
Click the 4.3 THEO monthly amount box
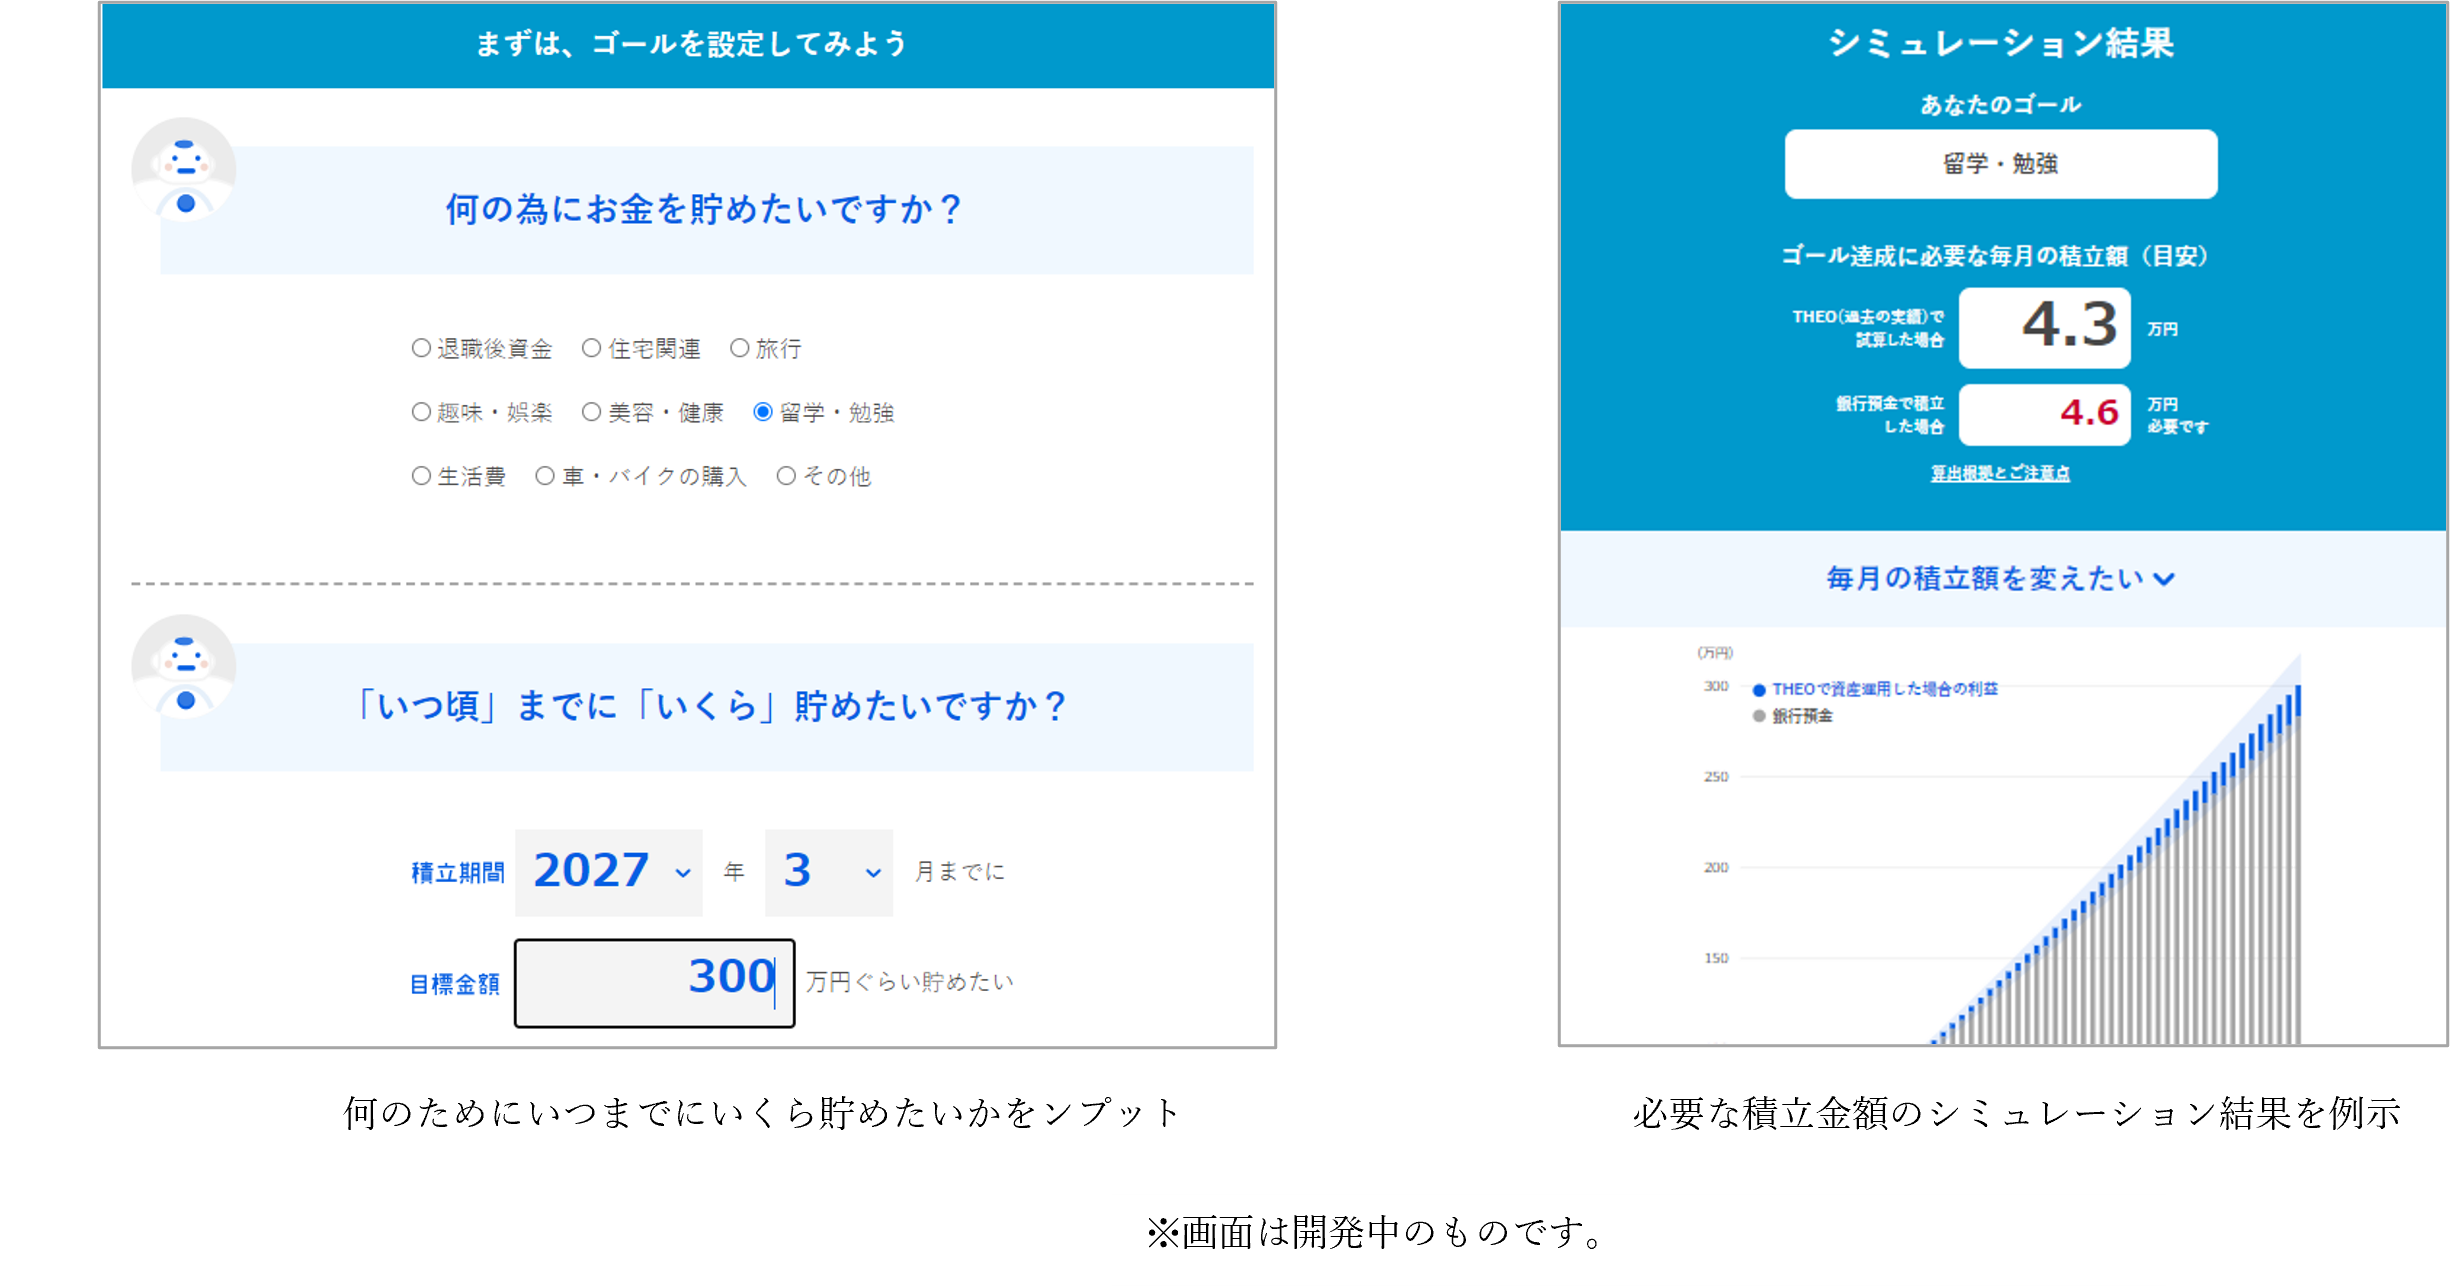(x=2044, y=328)
